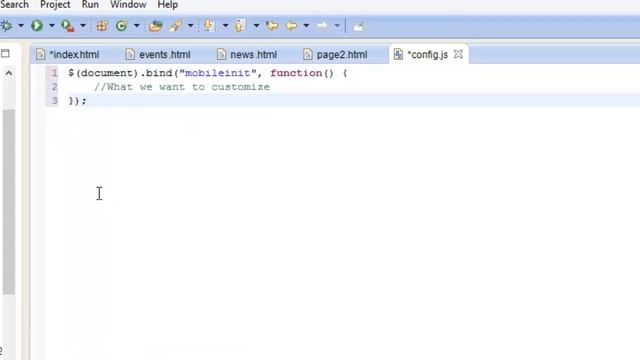The image size is (640, 360).
Task: Click line number 3 in gutter
Action: [54, 101]
